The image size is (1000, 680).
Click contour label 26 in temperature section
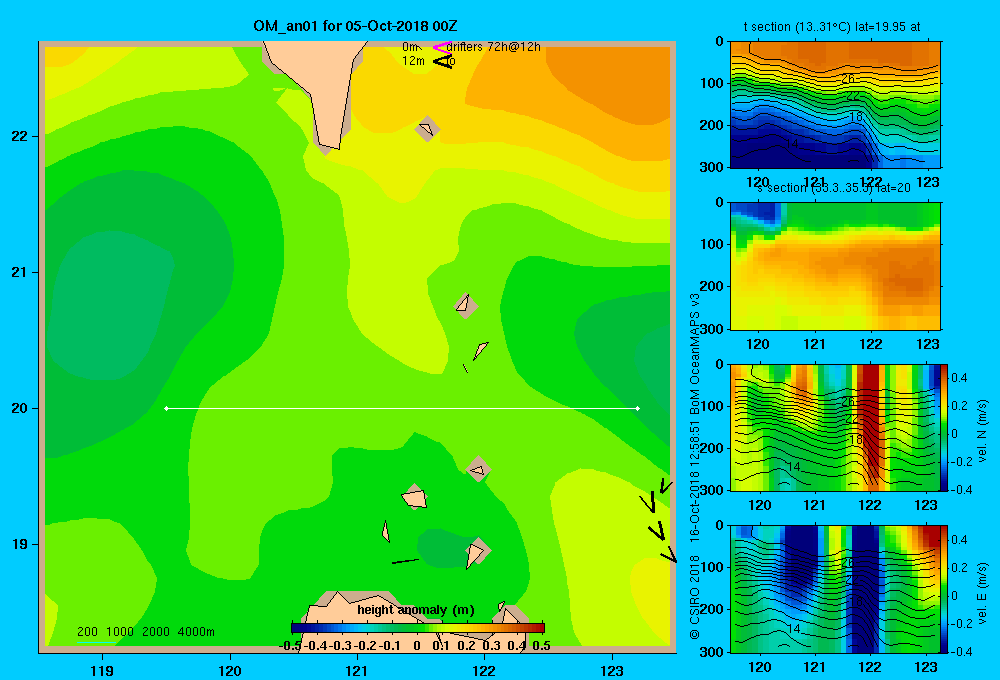coord(848,79)
